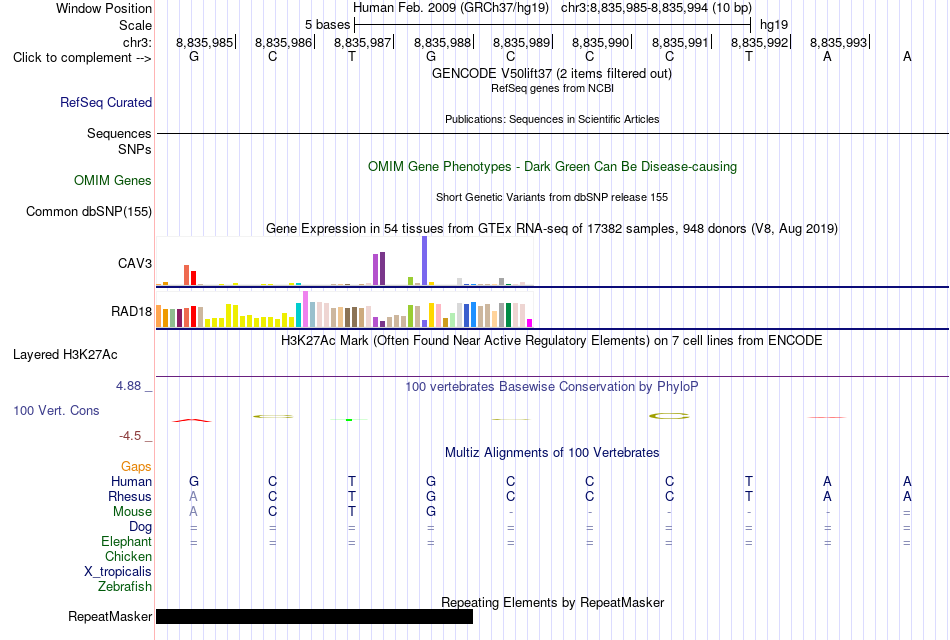Click the 4.88 upper conservation scale value
Screen dimensions: 950x640
pyautogui.click(x=128, y=386)
